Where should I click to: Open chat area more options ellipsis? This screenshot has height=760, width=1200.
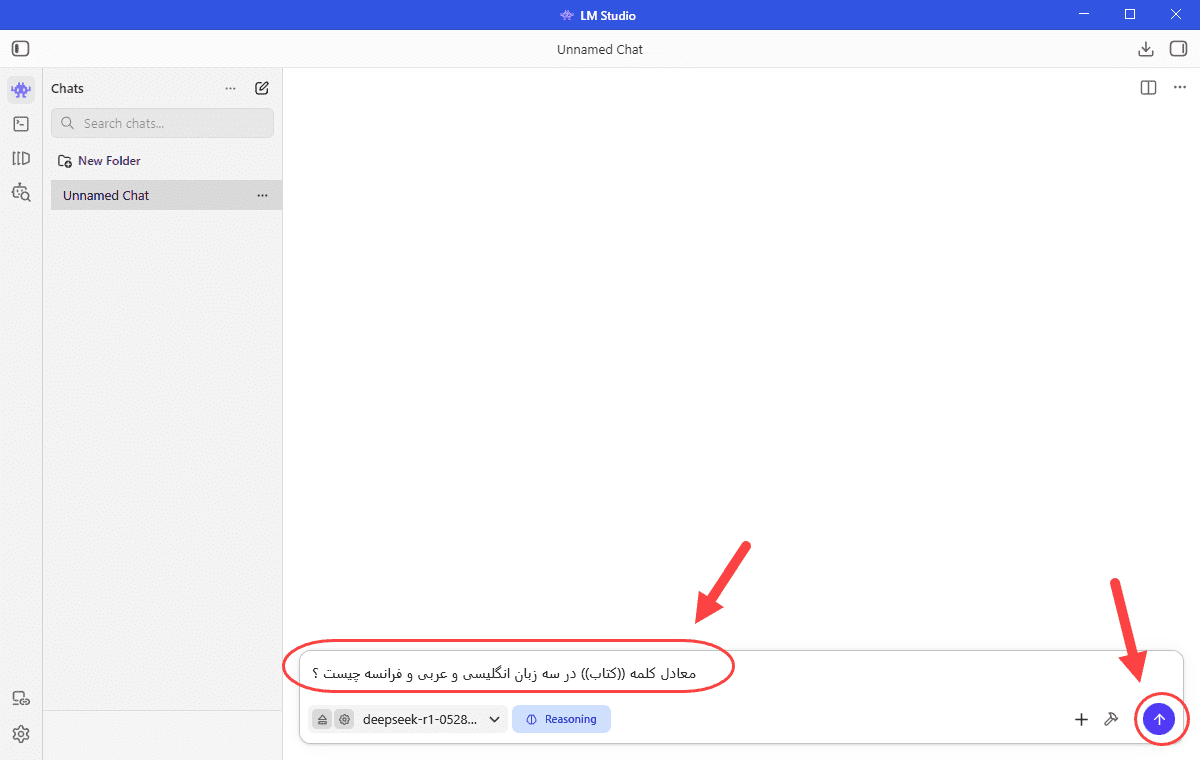coord(1179,88)
